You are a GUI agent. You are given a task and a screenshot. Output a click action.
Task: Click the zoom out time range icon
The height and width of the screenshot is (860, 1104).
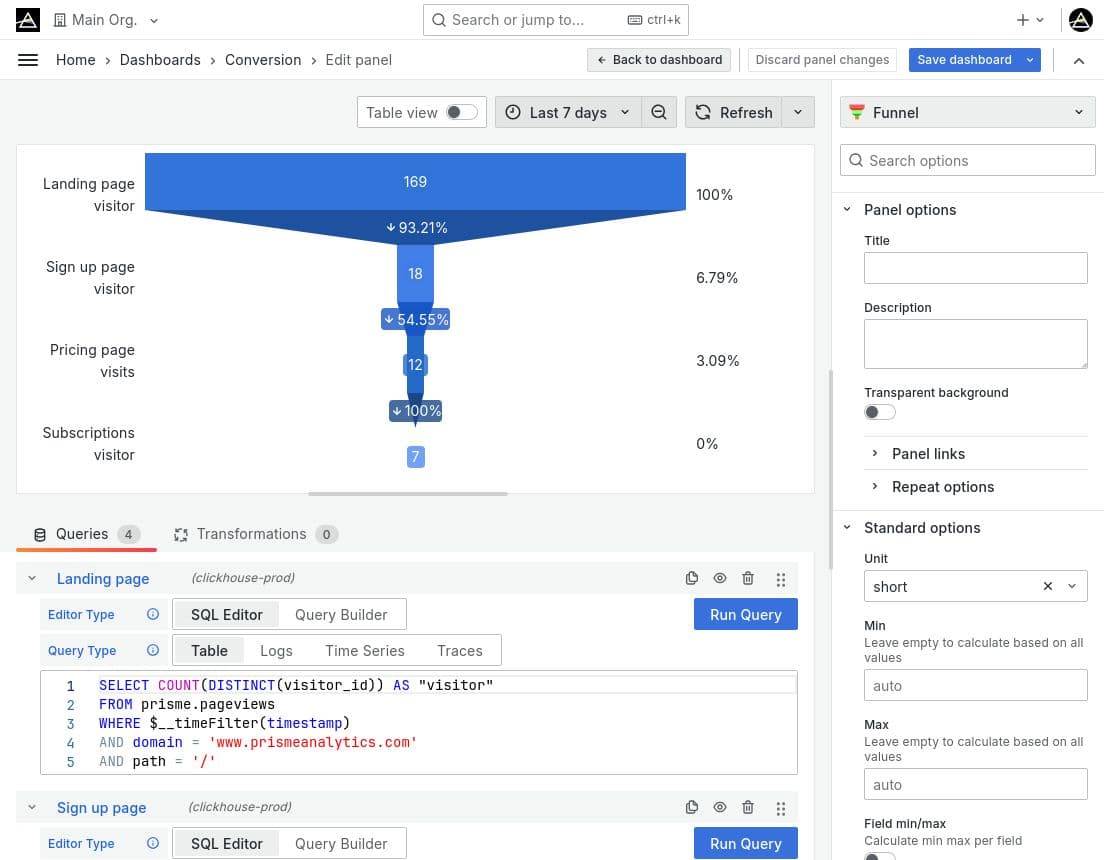[659, 113]
